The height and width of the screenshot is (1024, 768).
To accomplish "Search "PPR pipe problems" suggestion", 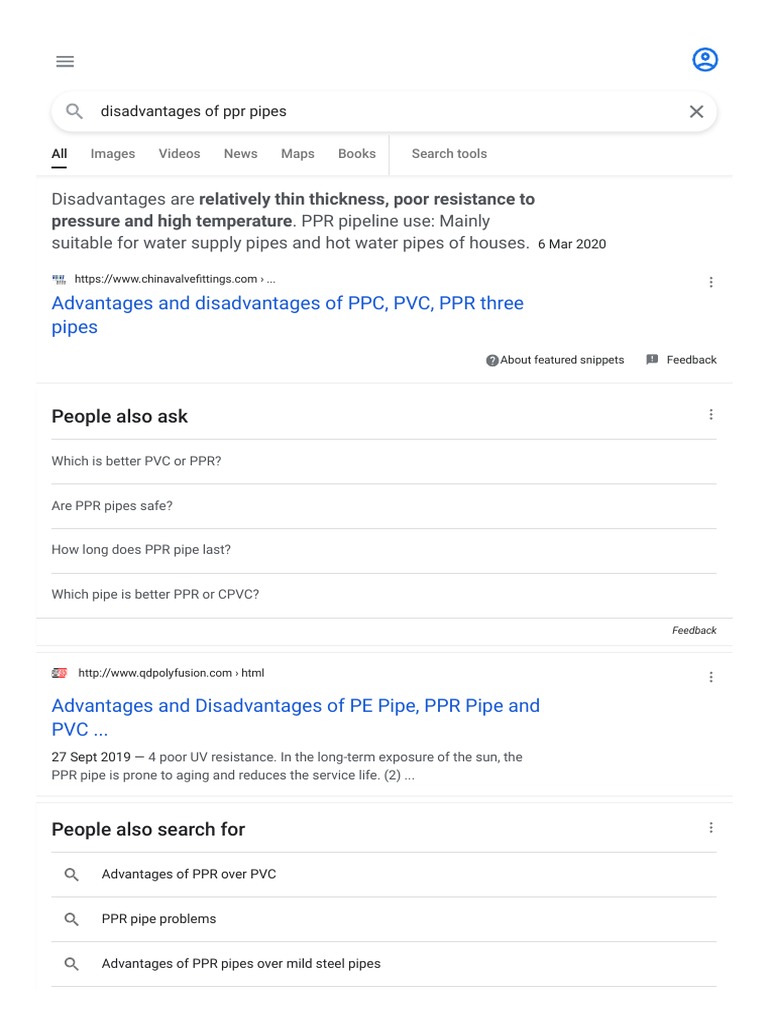I will pos(159,919).
